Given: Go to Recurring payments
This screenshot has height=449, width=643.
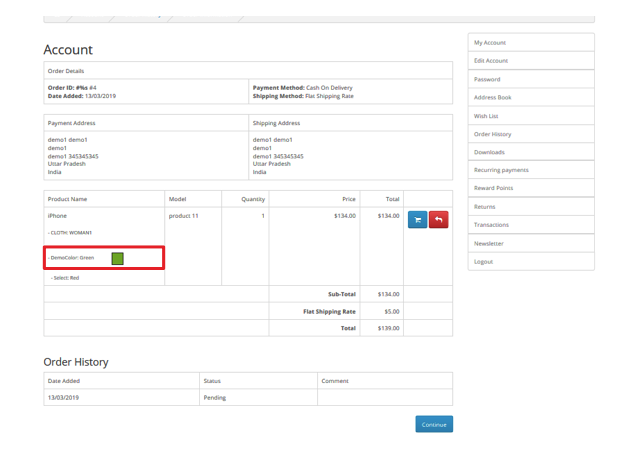Looking at the screenshot, I should (501, 170).
